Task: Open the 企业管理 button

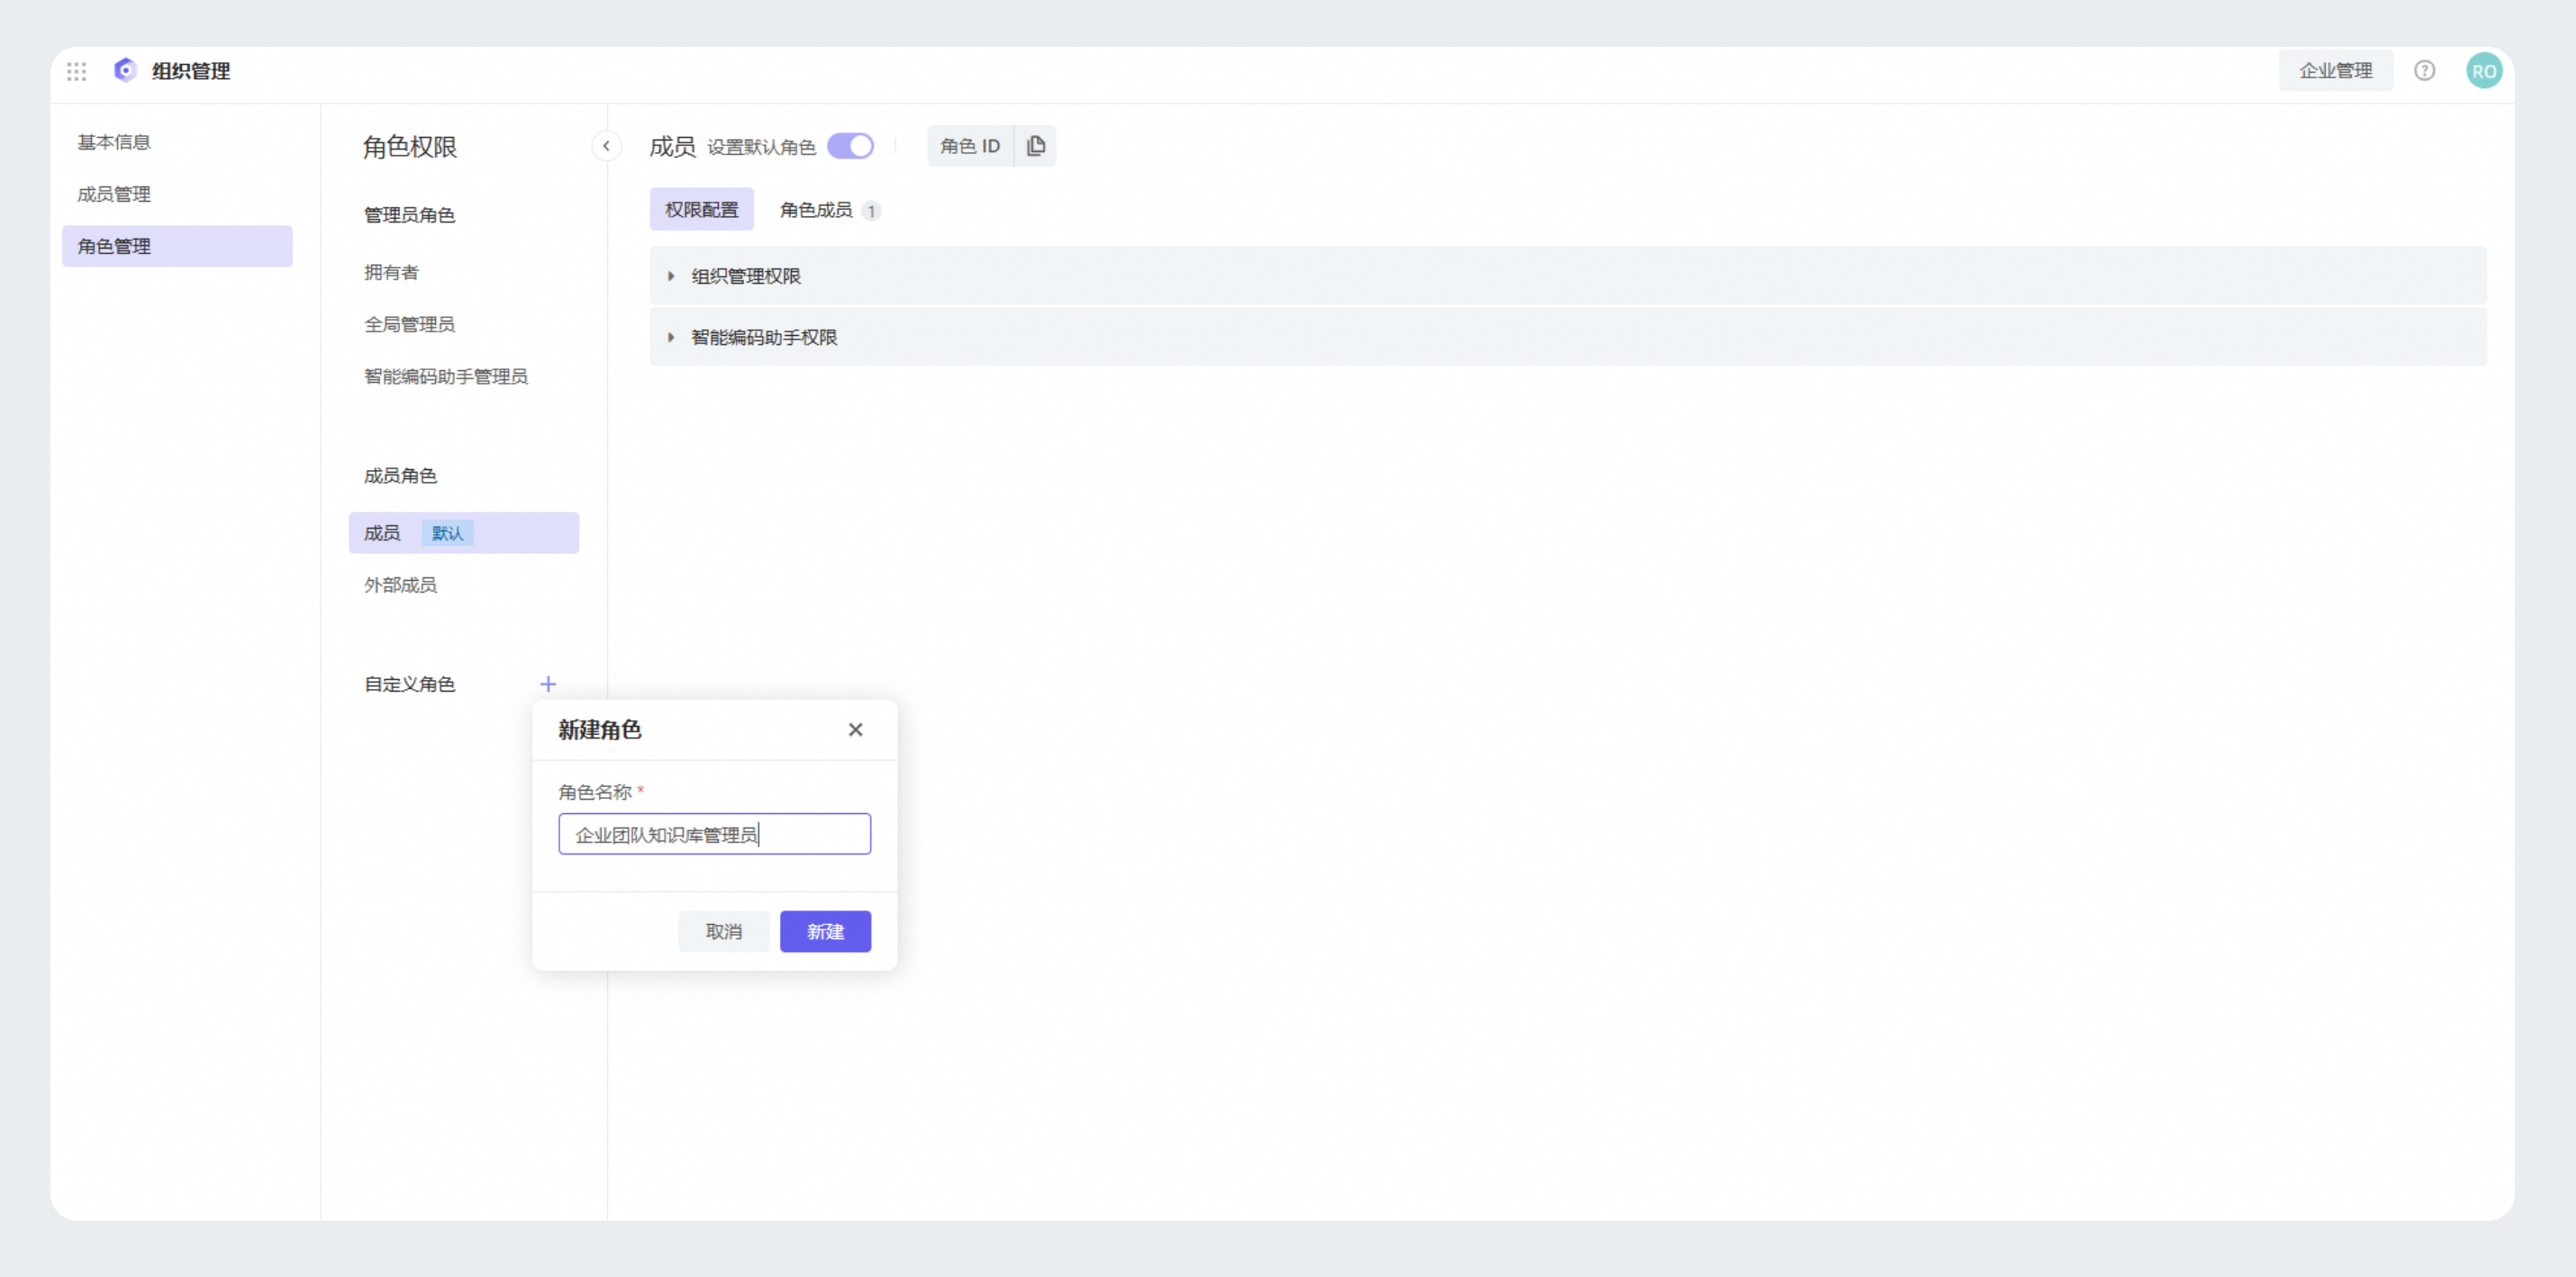Action: coord(2335,71)
